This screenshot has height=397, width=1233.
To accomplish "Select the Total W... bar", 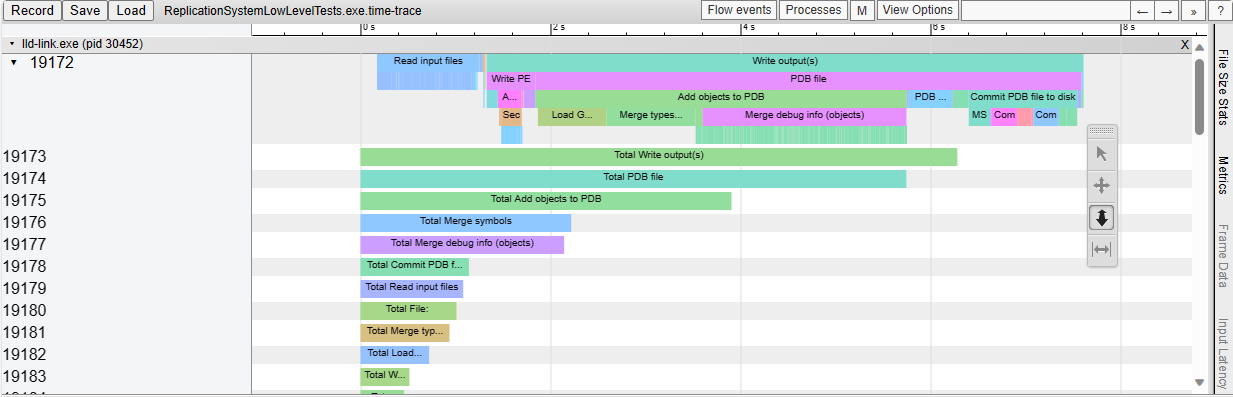I will click(385, 376).
